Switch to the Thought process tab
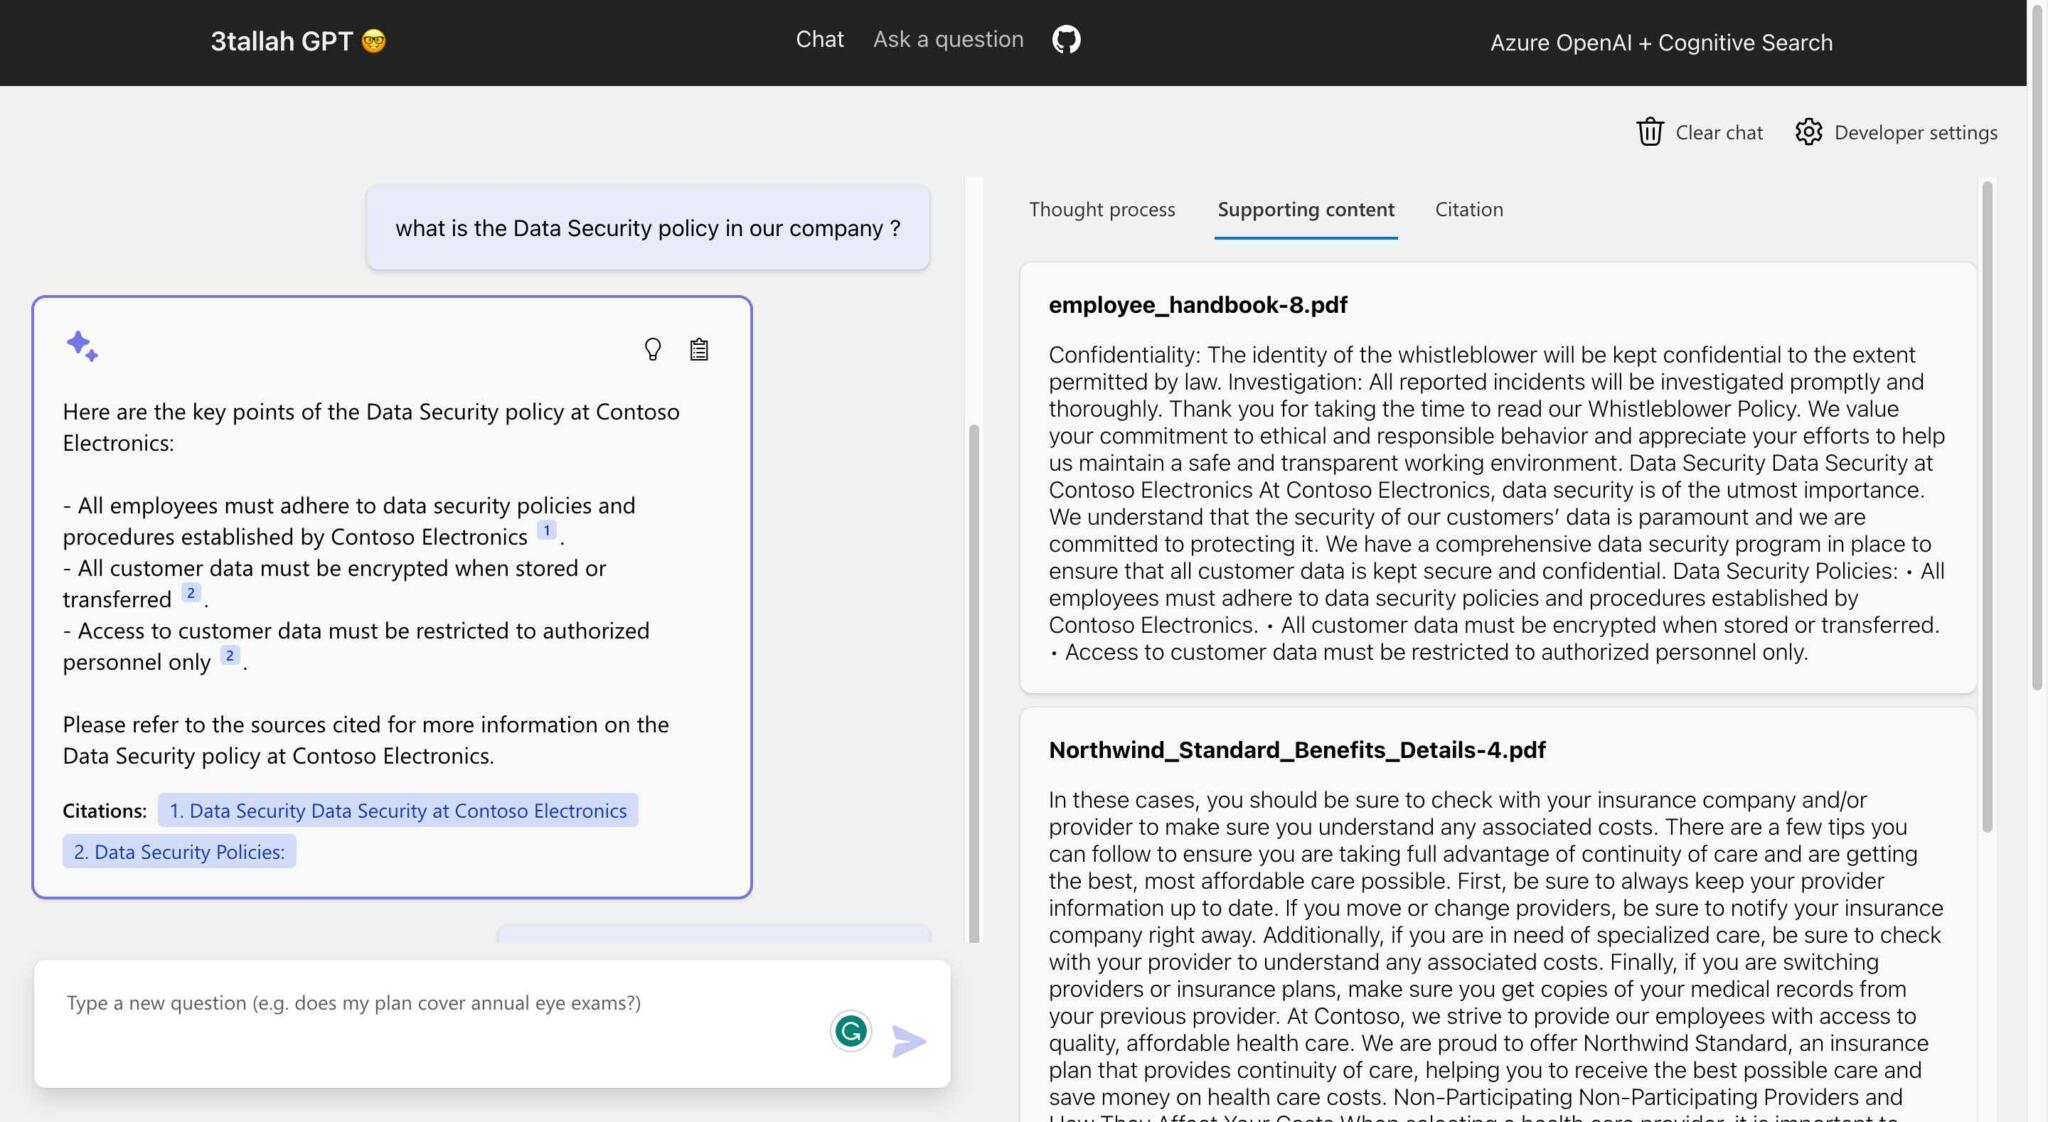 1102,210
